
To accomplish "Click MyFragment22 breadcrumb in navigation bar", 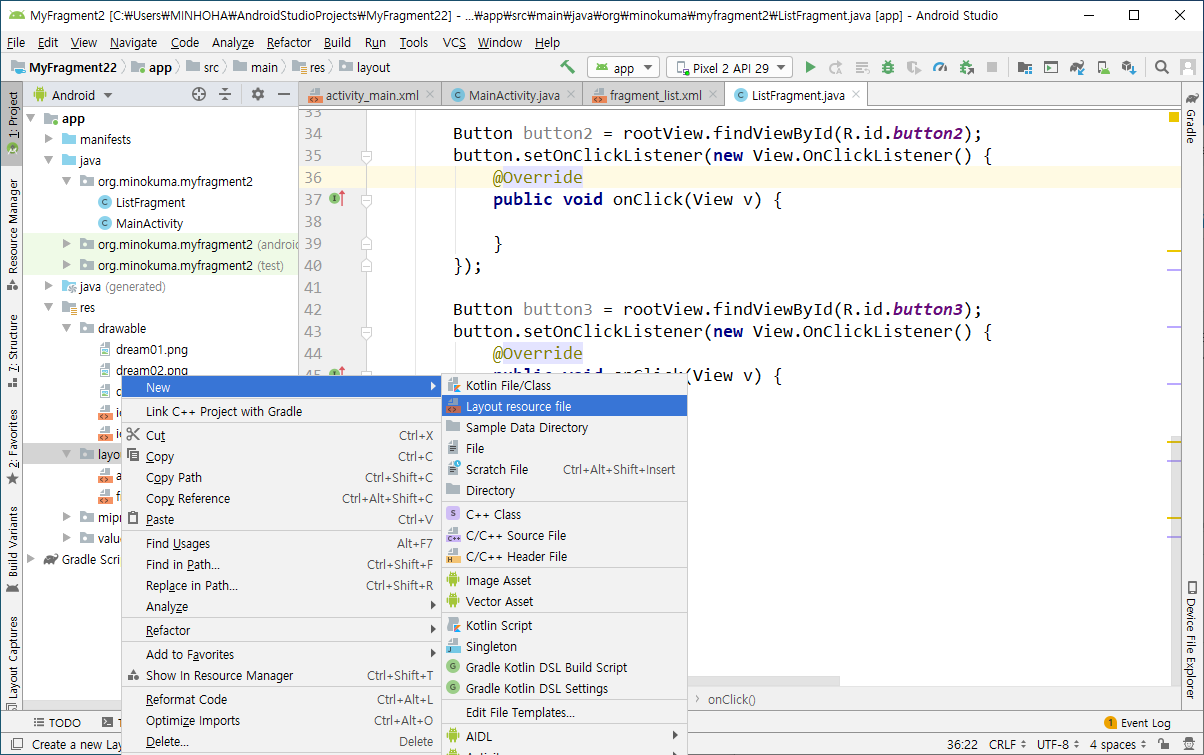I will [x=73, y=68].
